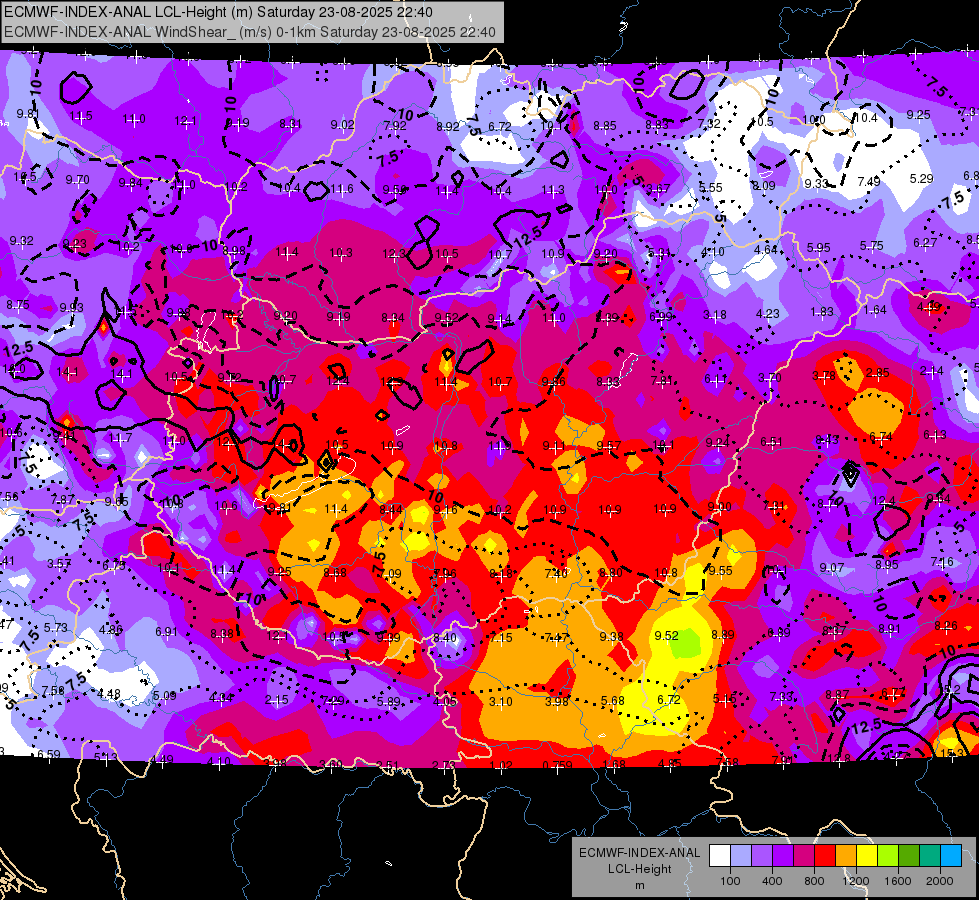The image size is (979, 900).
Task: Click the map value 3.18
Action: (x=715, y=315)
